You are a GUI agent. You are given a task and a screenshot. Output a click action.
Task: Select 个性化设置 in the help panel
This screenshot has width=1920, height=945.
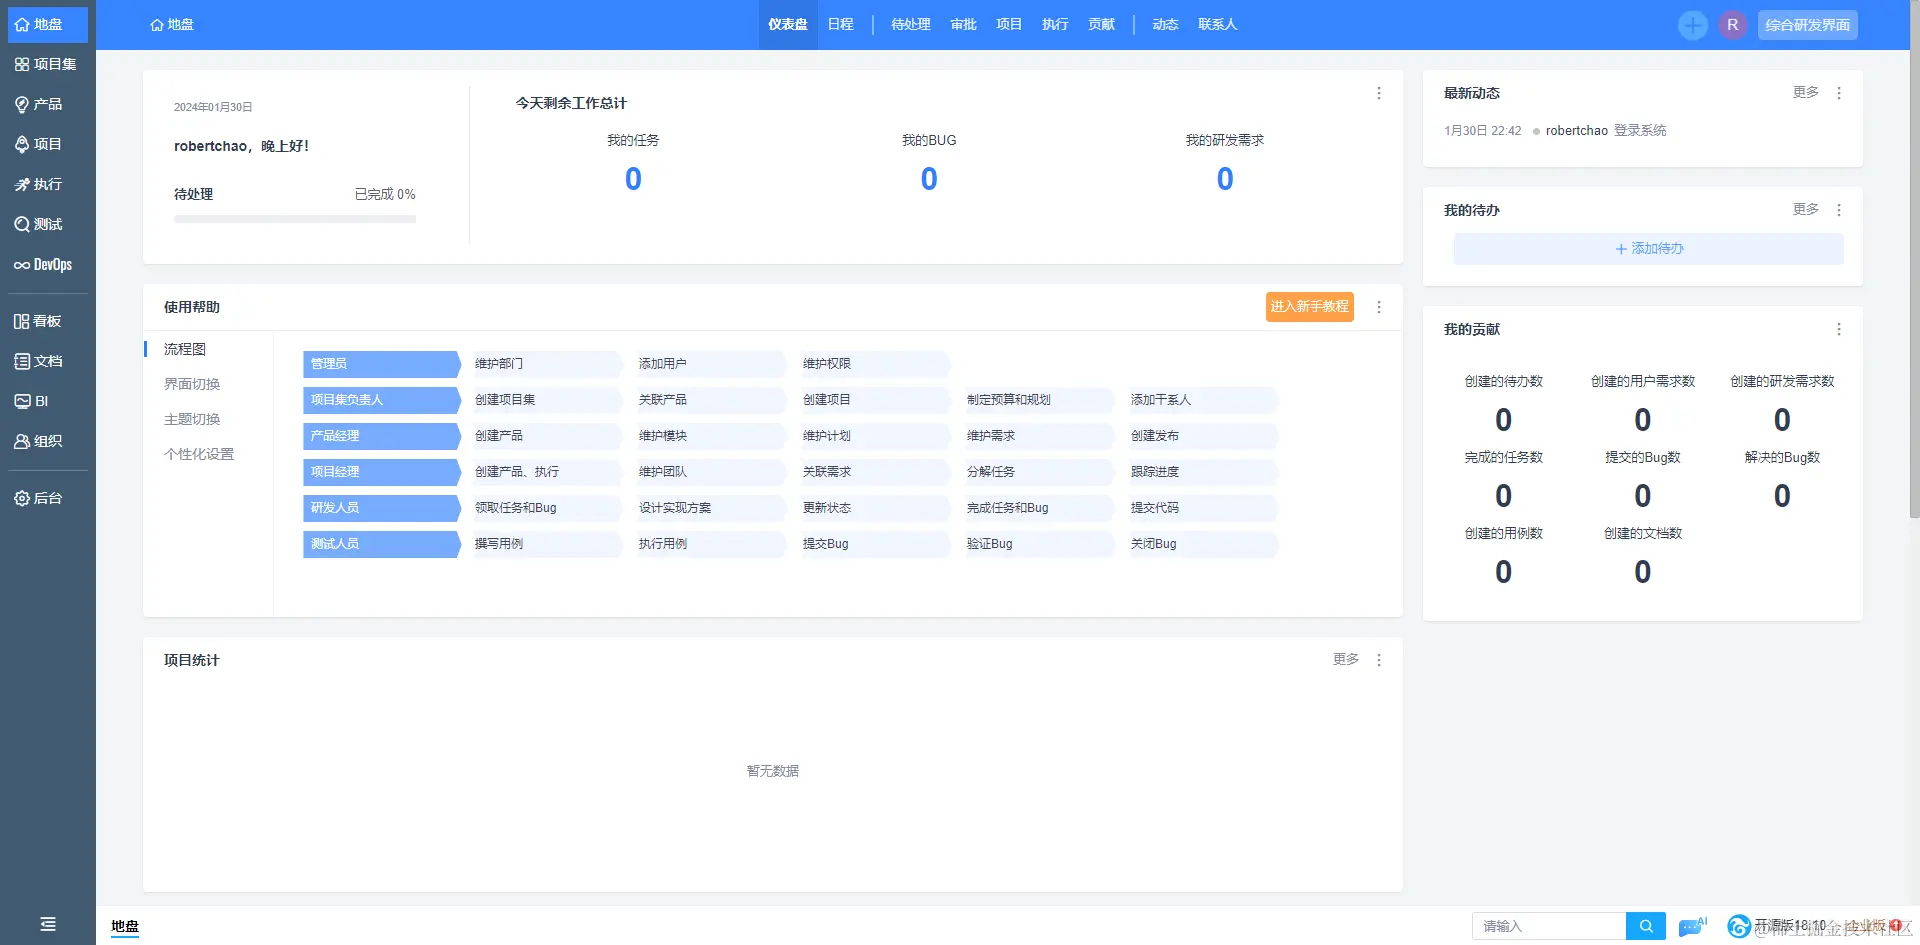coord(199,454)
